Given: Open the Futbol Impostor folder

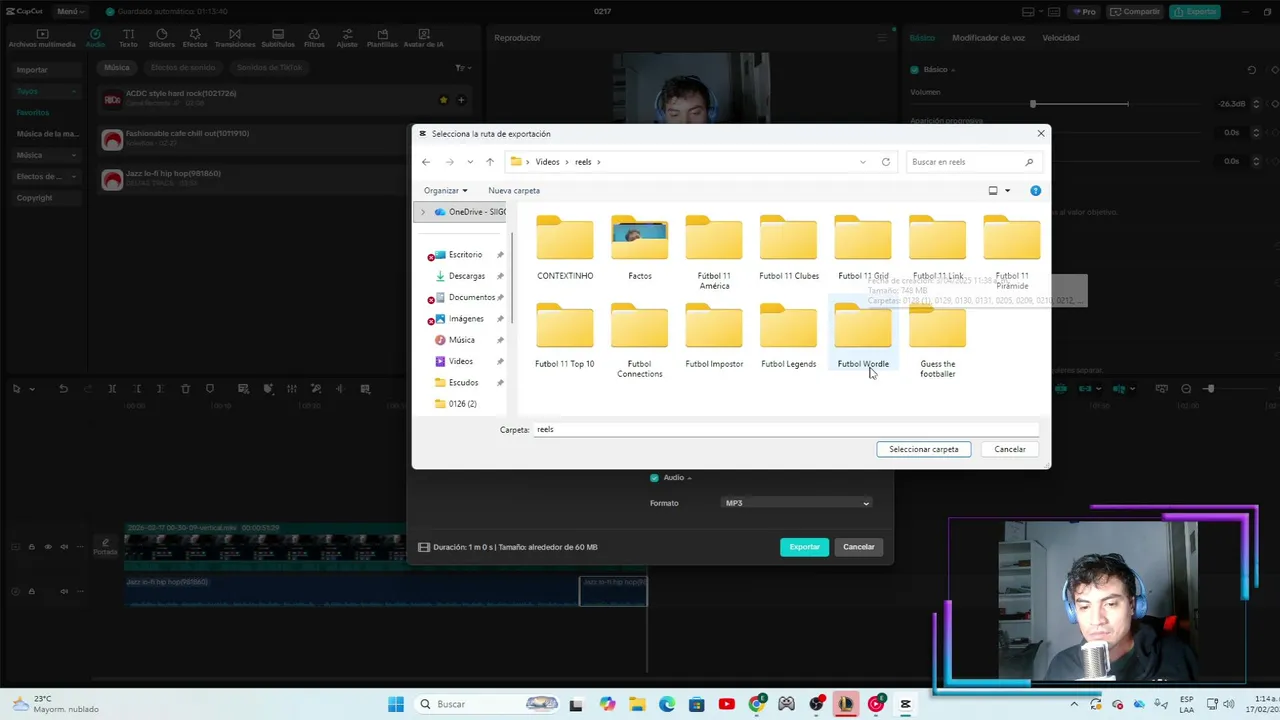Looking at the screenshot, I should [714, 336].
